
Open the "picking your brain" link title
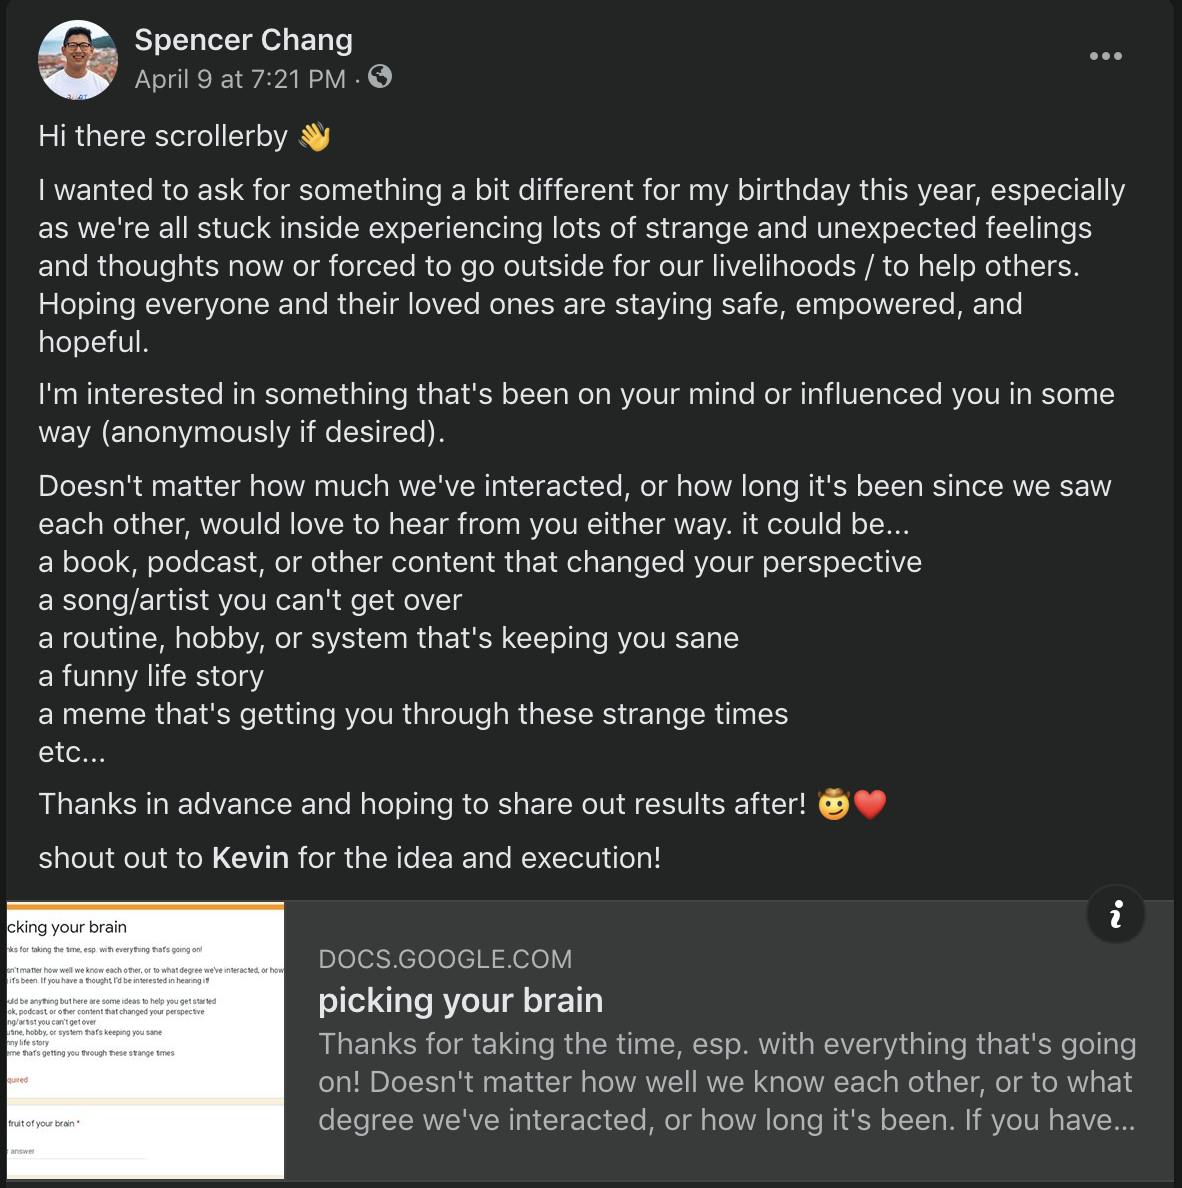coord(461,1001)
